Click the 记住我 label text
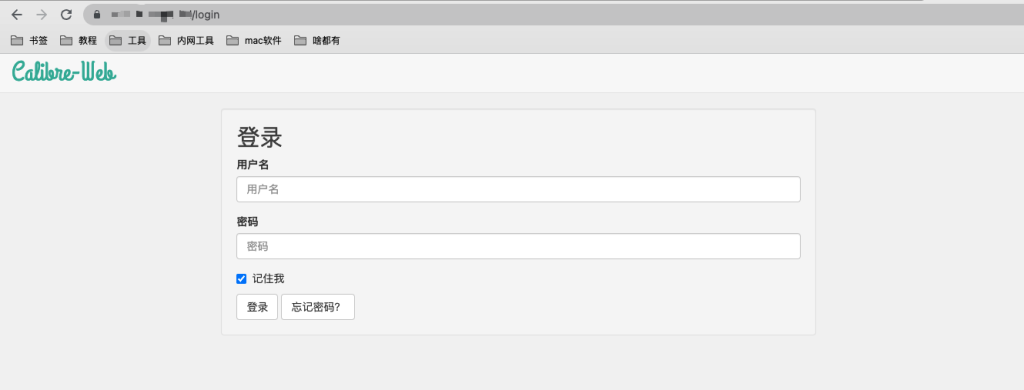The image size is (1024, 390). (x=268, y=279)
